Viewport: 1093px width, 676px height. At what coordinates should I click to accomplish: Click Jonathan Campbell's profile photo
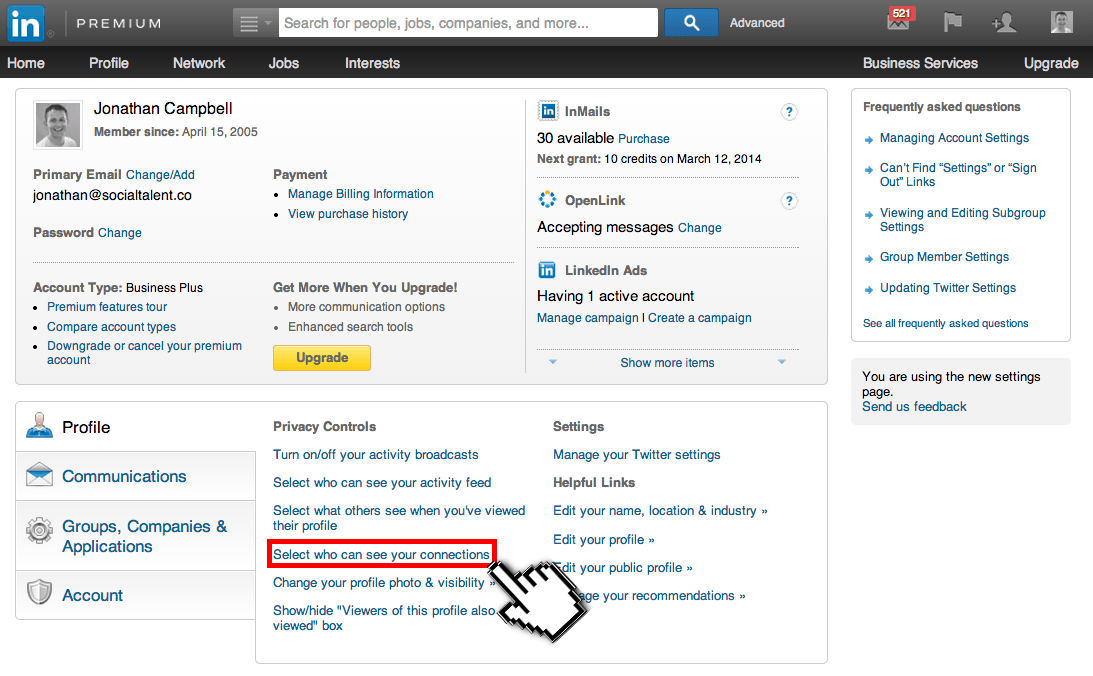[58, 125]
